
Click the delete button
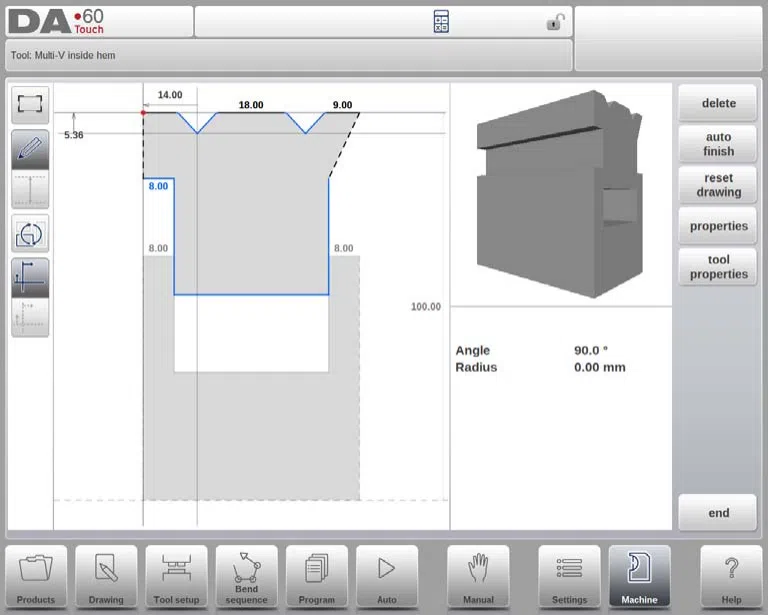pos(718,103)
